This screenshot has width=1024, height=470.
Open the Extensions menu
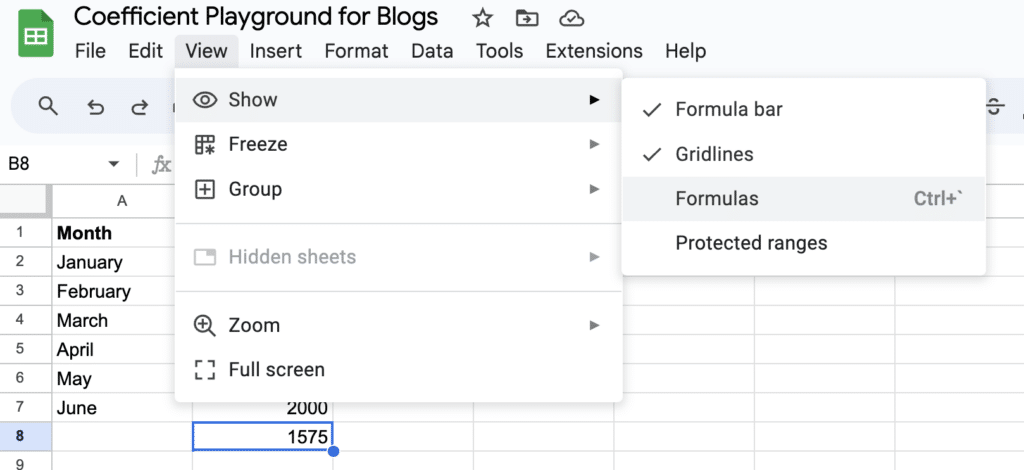(594, 51)
